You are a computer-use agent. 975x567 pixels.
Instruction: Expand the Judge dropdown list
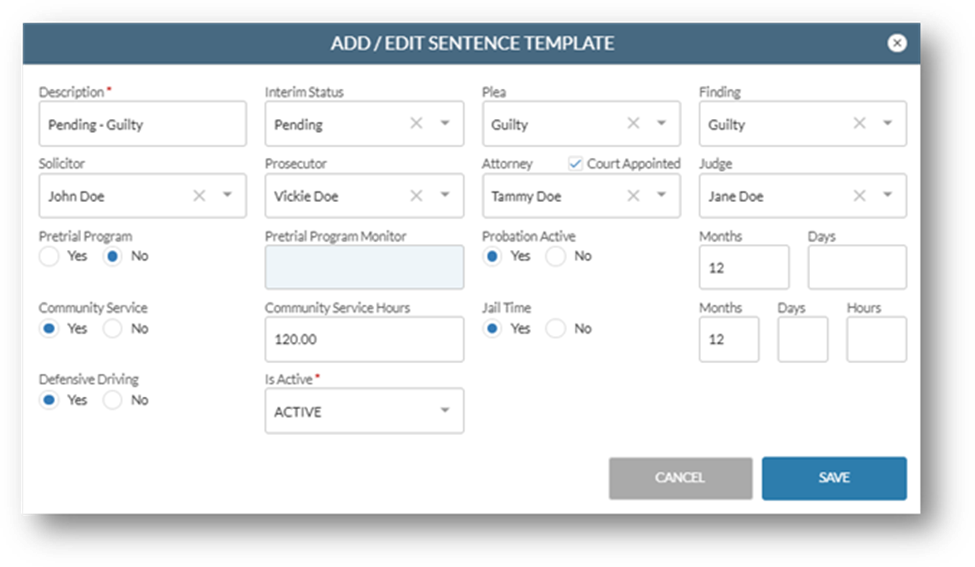[887, 195]
